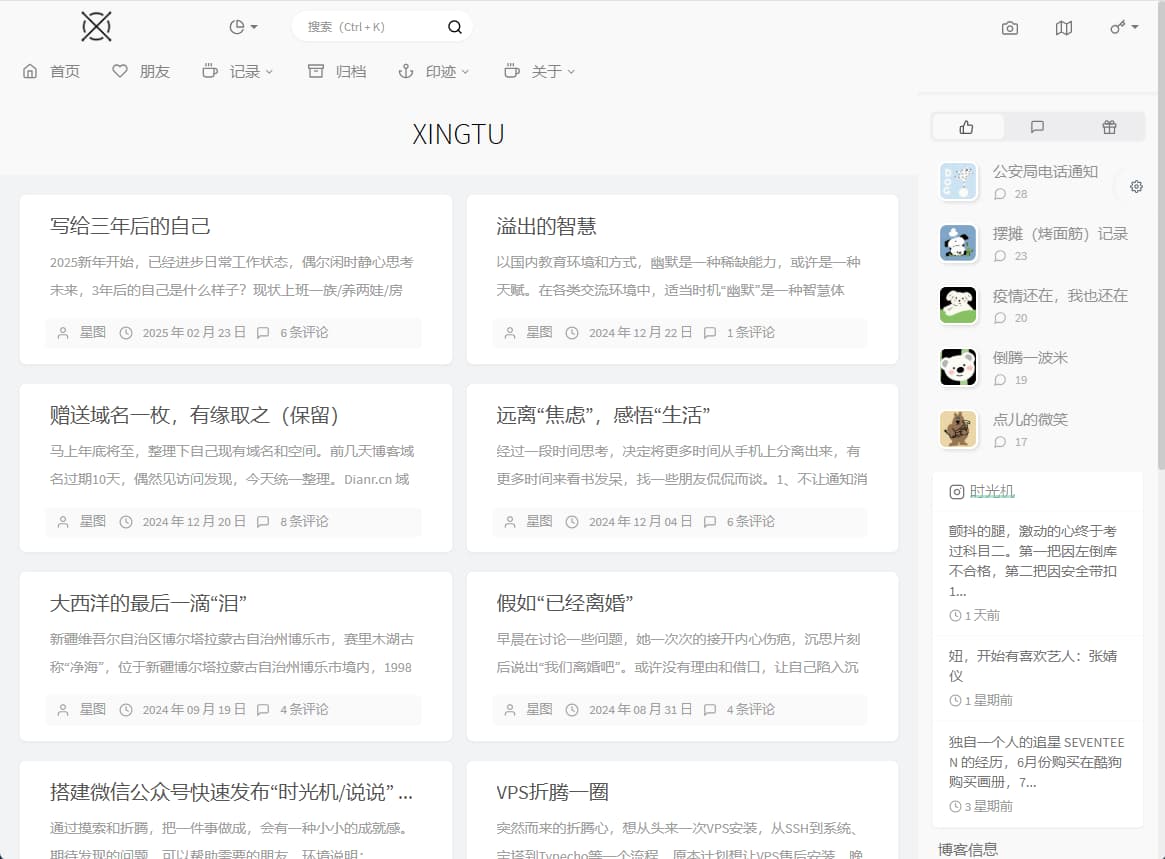The height and width of the screenshot is (859, 1165).
Task: Switch to the gift tab in the sidebar
Action: point(1108,126)
